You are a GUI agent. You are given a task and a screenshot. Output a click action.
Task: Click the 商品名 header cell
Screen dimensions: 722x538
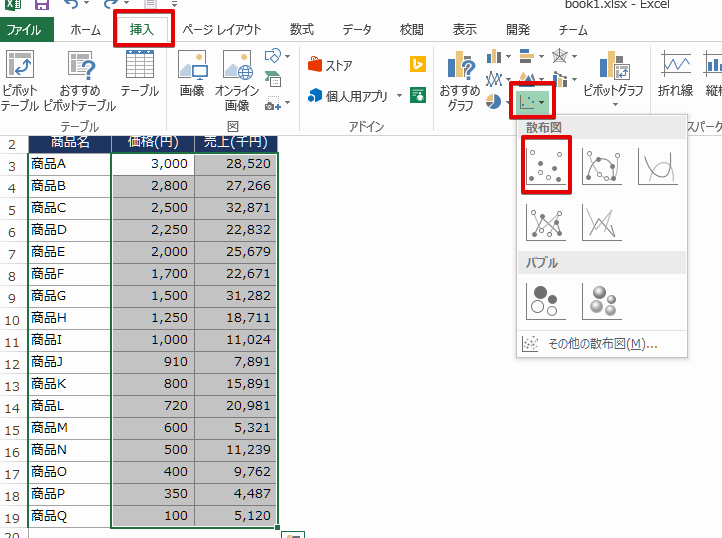[70, 142]
